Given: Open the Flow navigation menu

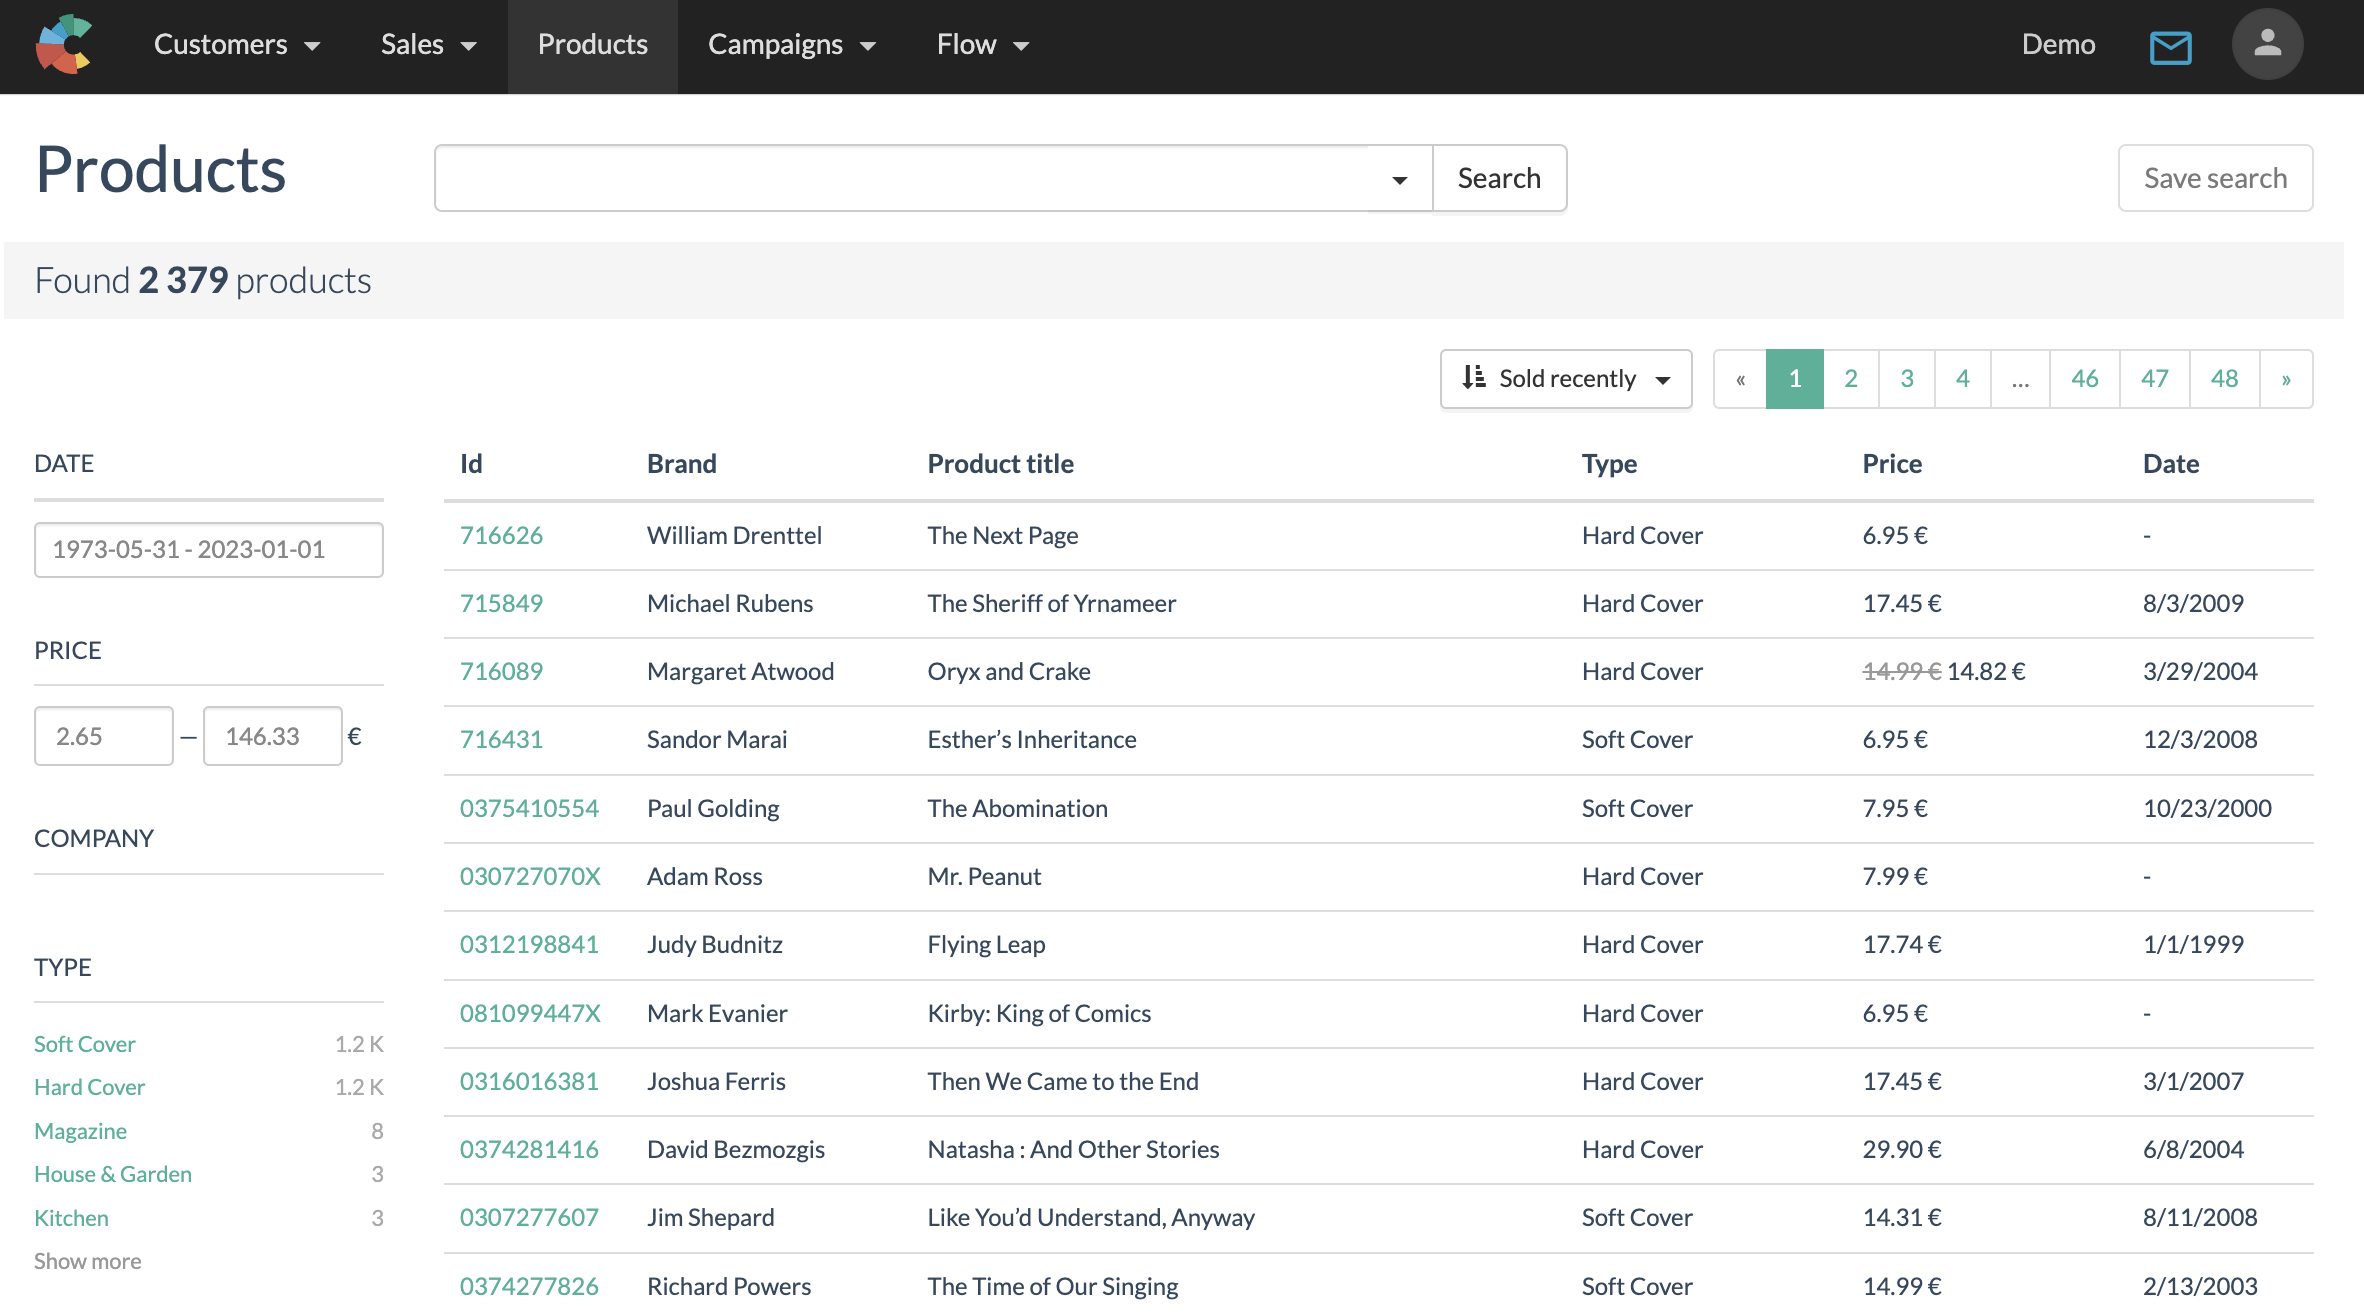Looking at the screenshot, I should (x=979, y=44).
